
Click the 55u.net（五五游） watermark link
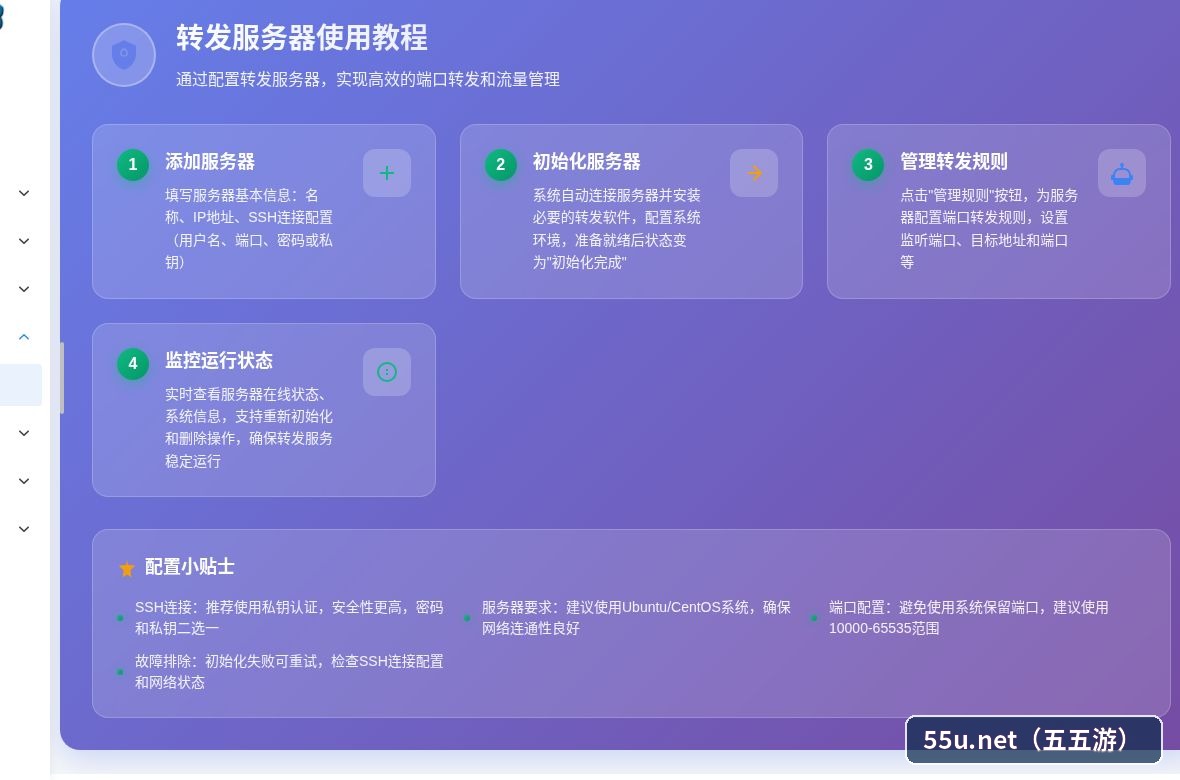(1033, 739)
